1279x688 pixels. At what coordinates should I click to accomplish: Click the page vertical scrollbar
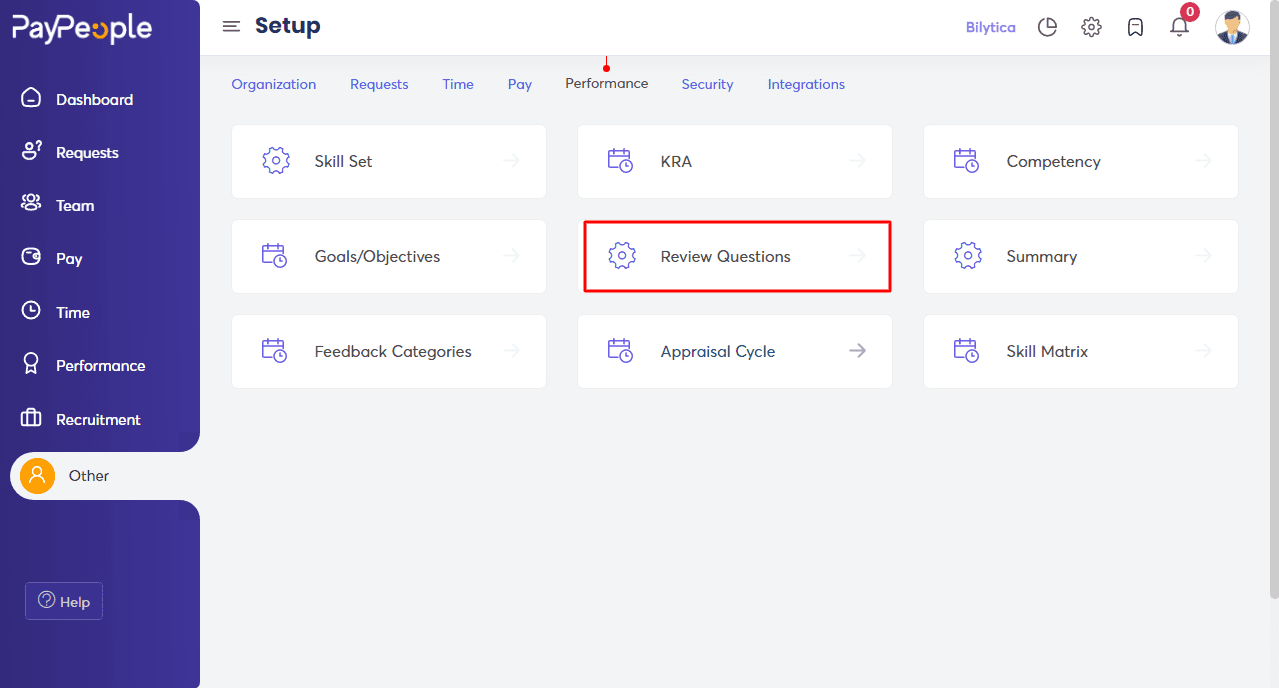[1274, 300]
